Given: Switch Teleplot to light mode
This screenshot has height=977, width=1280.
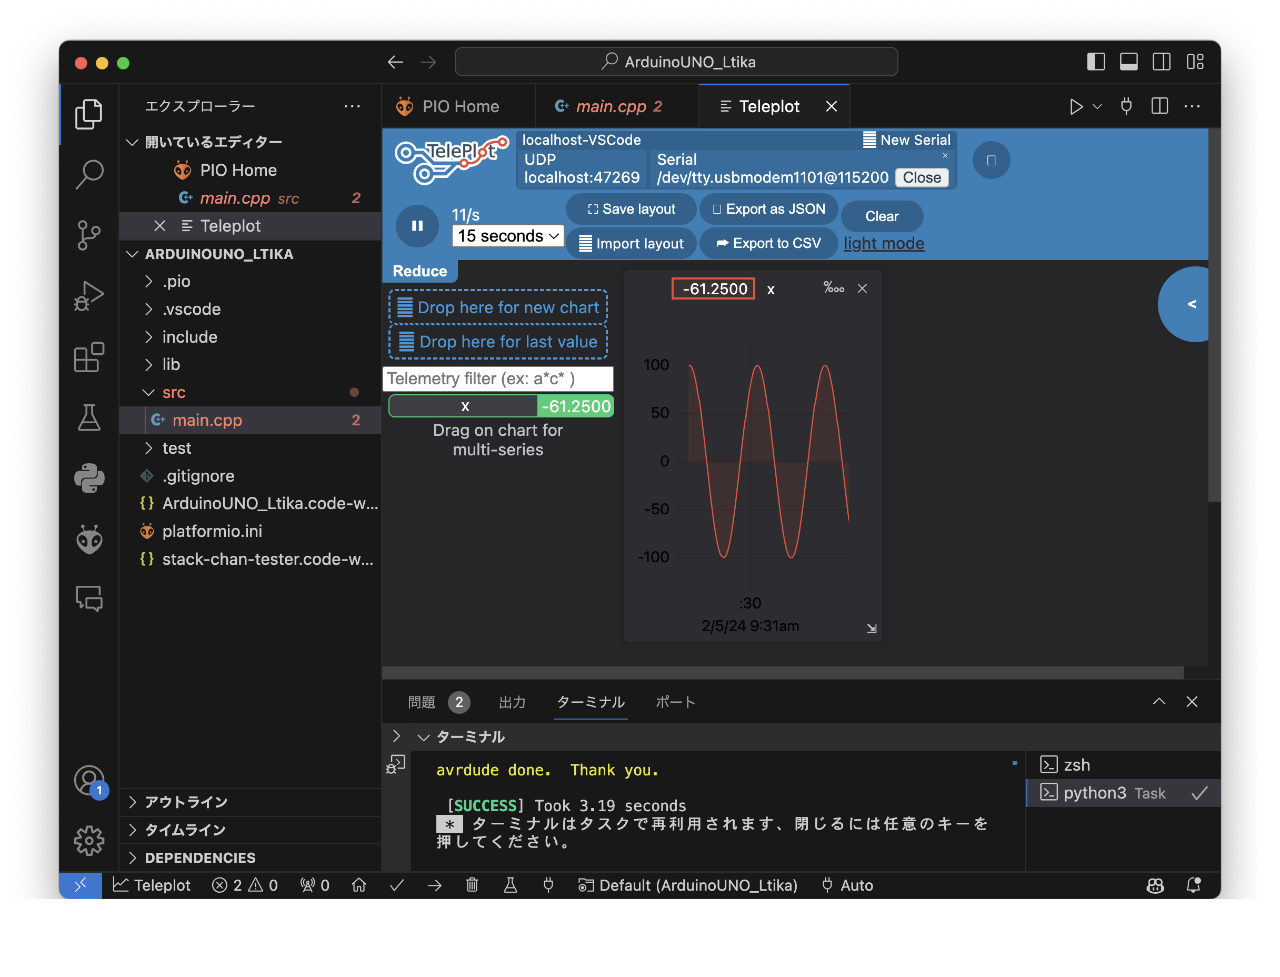Looking at the screenshot, I should (883, 243).
